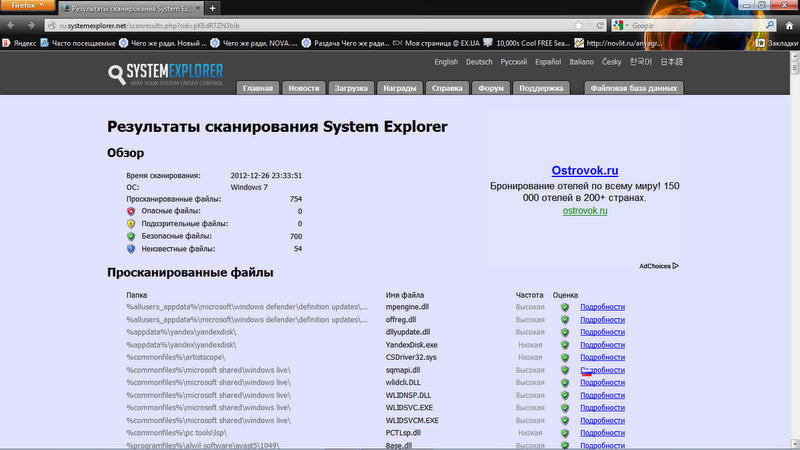The width and height of the screenshot is (800, 450).
Task: Click the search magnifier in Google box
Action: pos(770,25)
